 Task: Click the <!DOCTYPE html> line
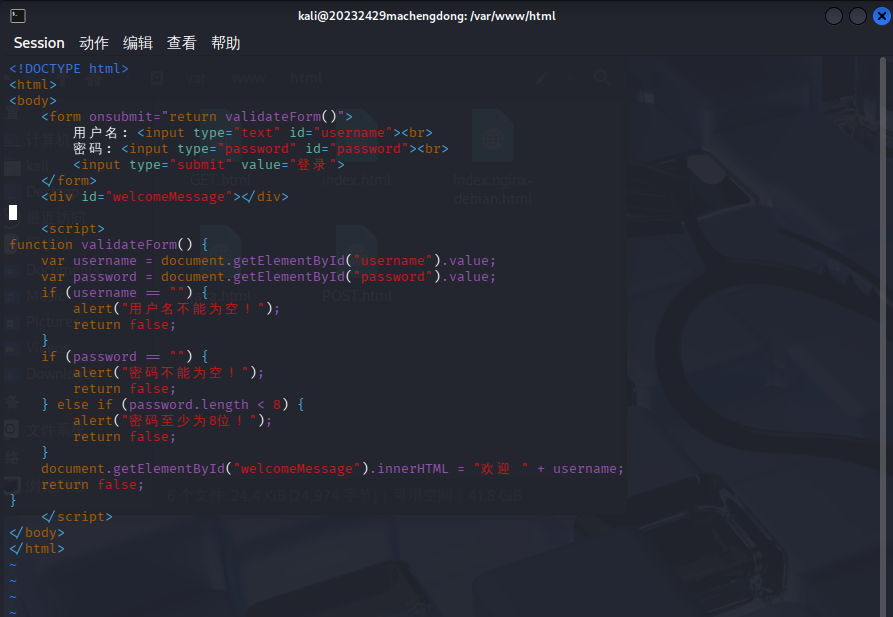pos(69,68)
